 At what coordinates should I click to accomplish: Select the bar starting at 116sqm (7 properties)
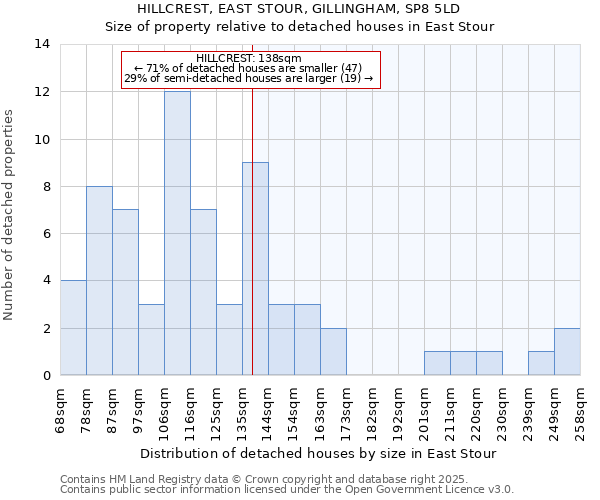click(204, 292)
